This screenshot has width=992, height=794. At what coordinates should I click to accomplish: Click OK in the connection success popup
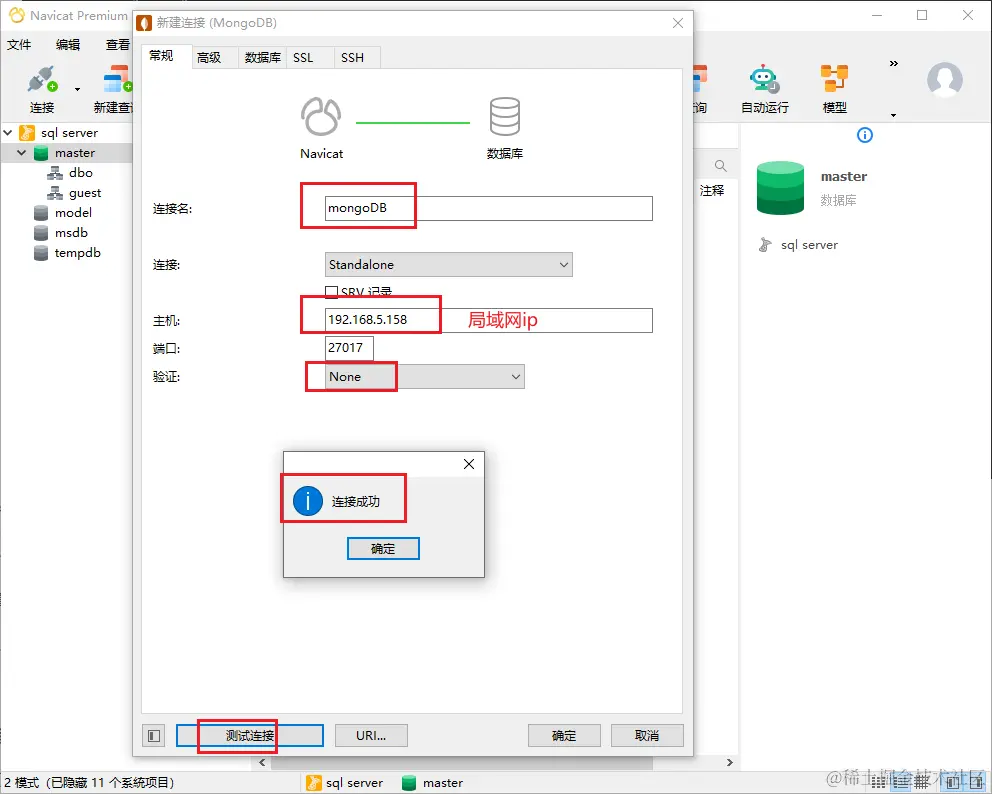383,549
